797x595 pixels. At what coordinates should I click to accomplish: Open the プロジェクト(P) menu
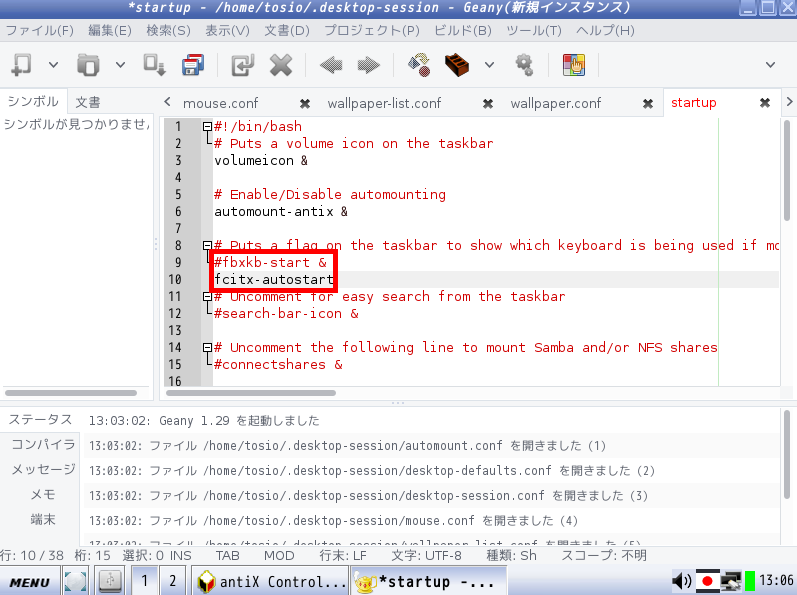[x=372, y=30]
